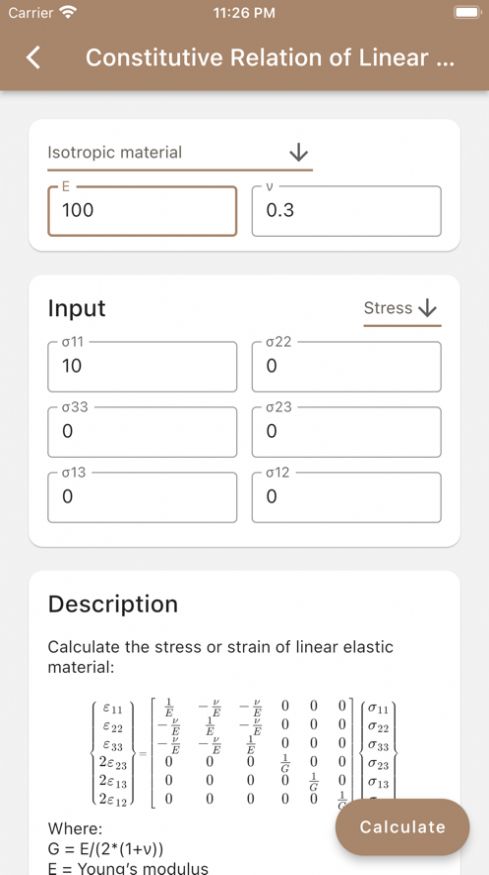Select the ν Poisson ratio field
The image size is (489, 875).
347,211
